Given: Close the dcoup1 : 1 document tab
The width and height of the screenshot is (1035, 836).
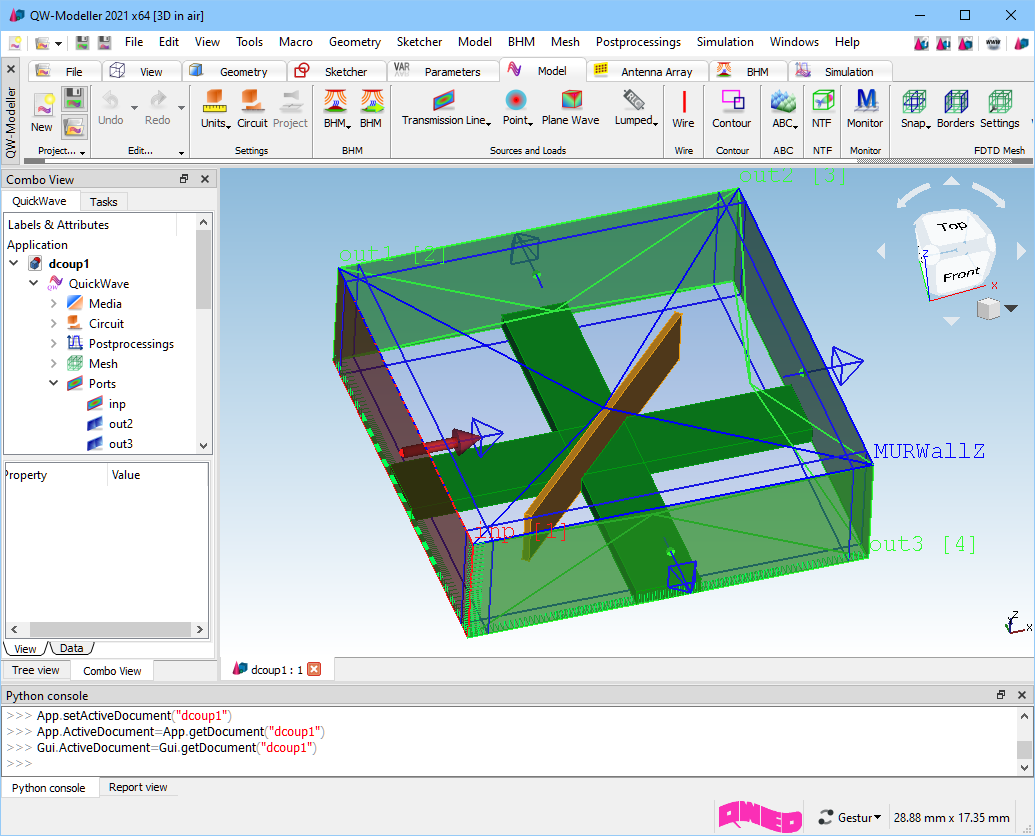Looking at the screenshot, I should [x=314, y=670].
